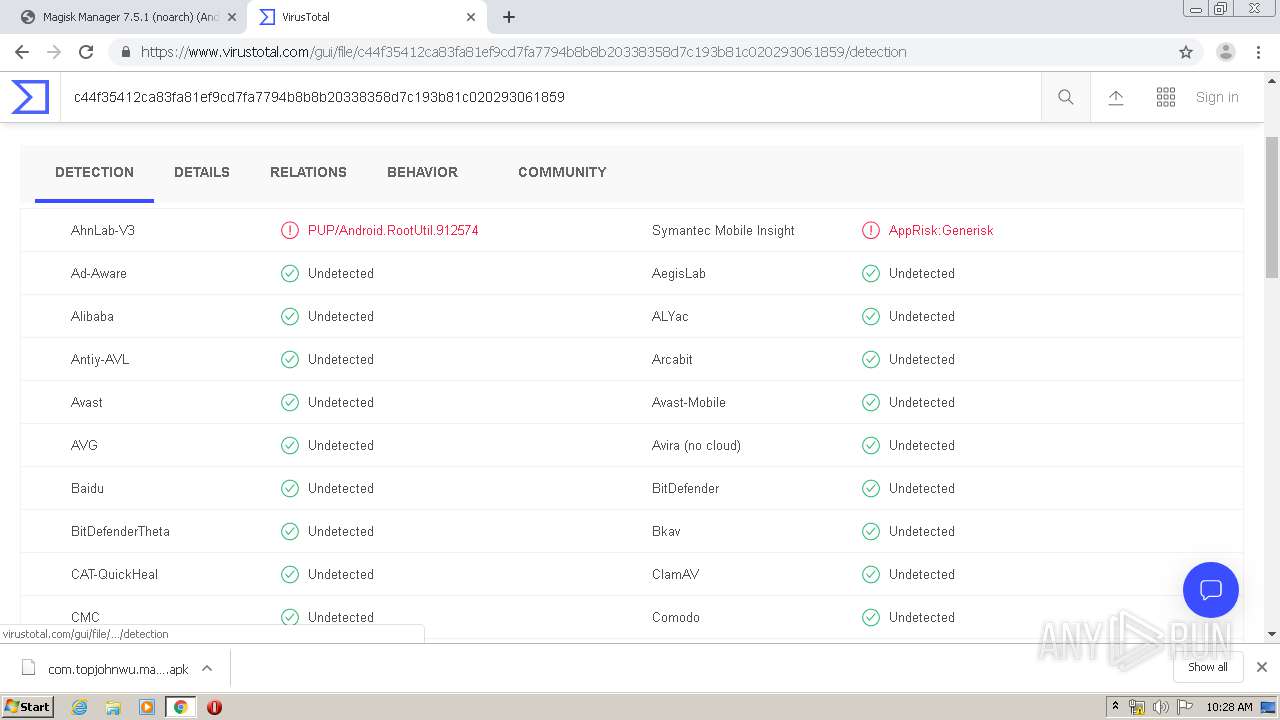Click the Symantec Mobile Insight engine name
The width and height of the screenshot is (1280, 720).
coord(723,230)
